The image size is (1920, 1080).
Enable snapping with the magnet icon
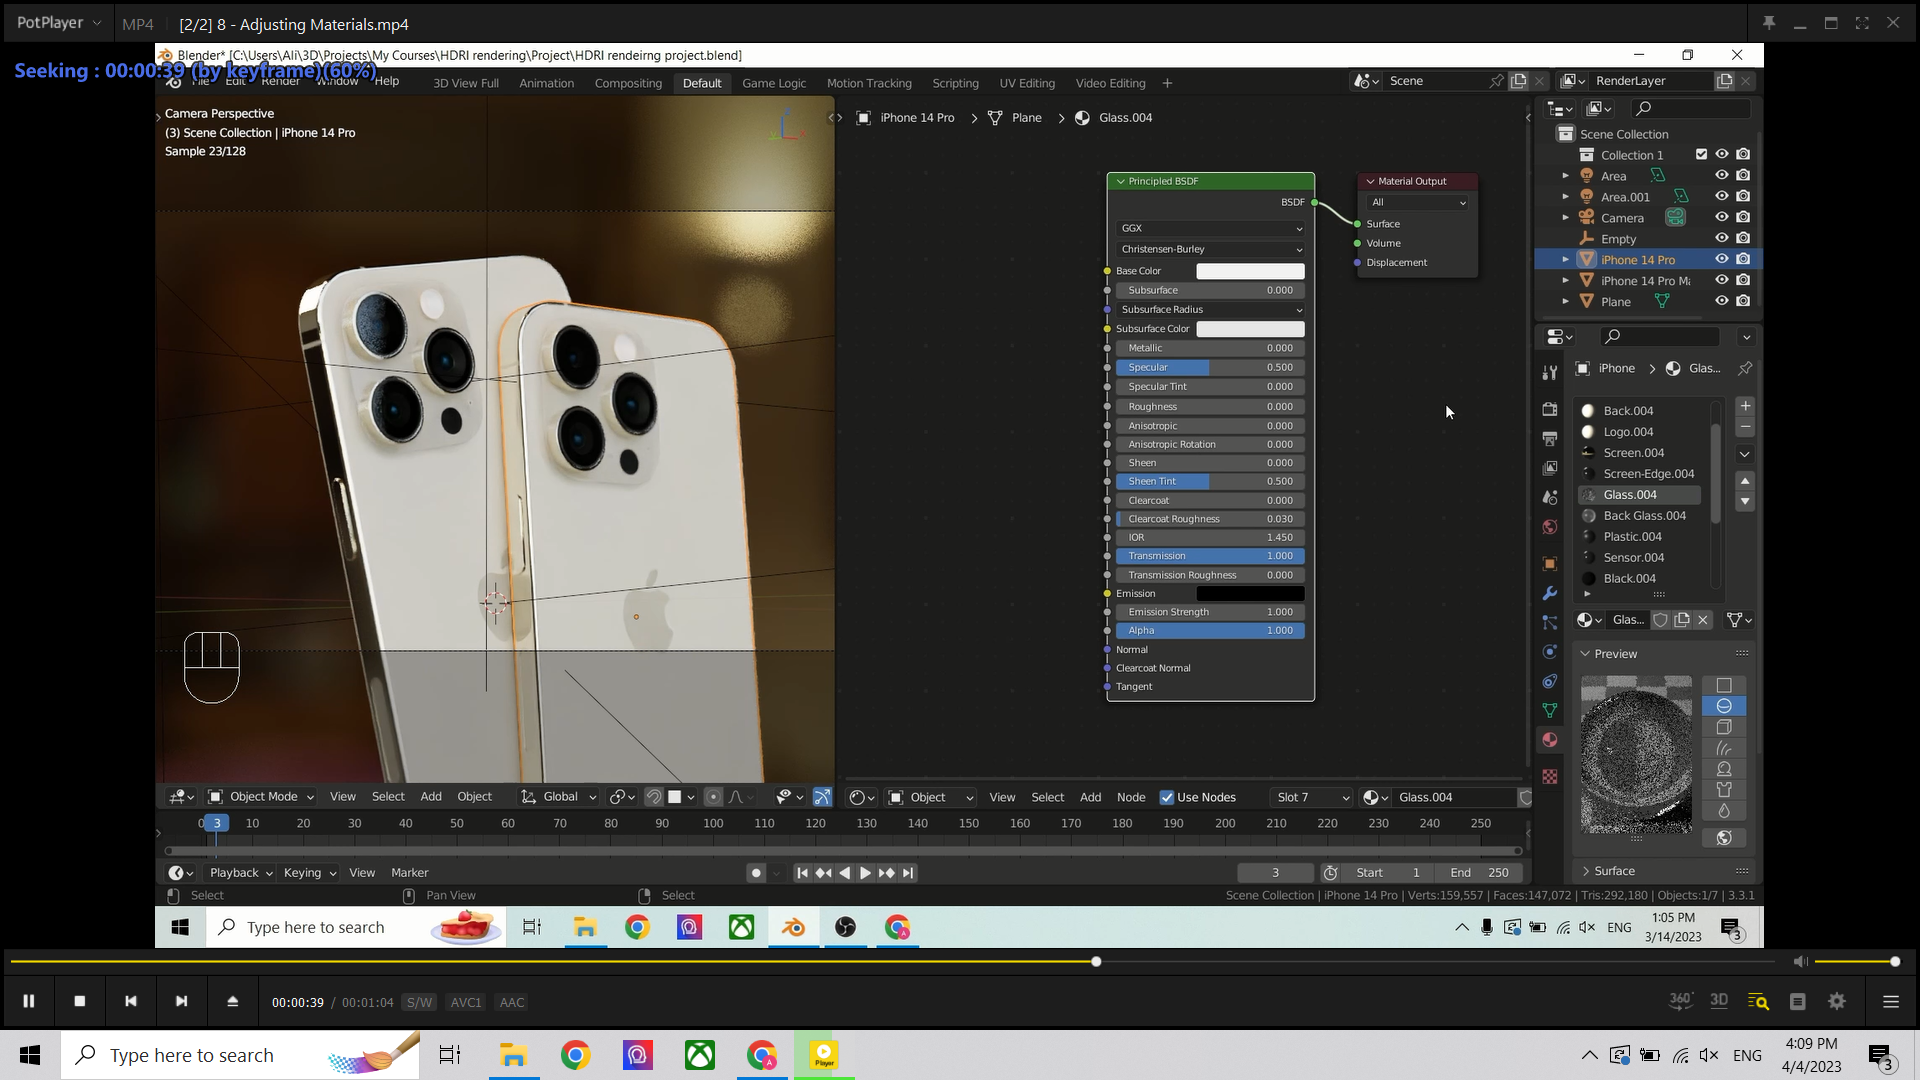click(x=654, y=797)
